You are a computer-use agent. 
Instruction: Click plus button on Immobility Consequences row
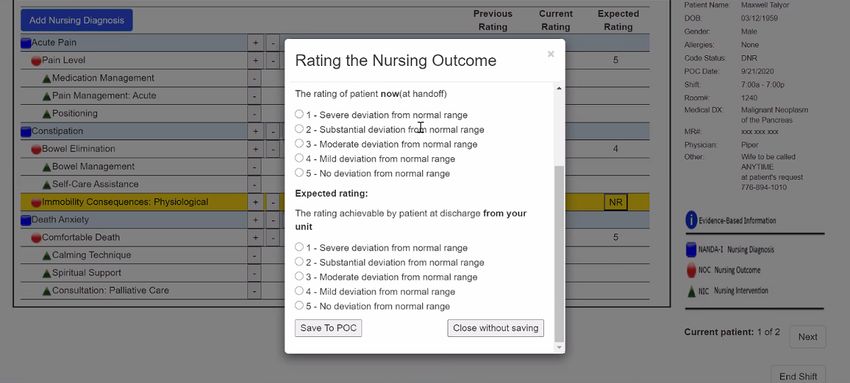[x=255, y=203]
